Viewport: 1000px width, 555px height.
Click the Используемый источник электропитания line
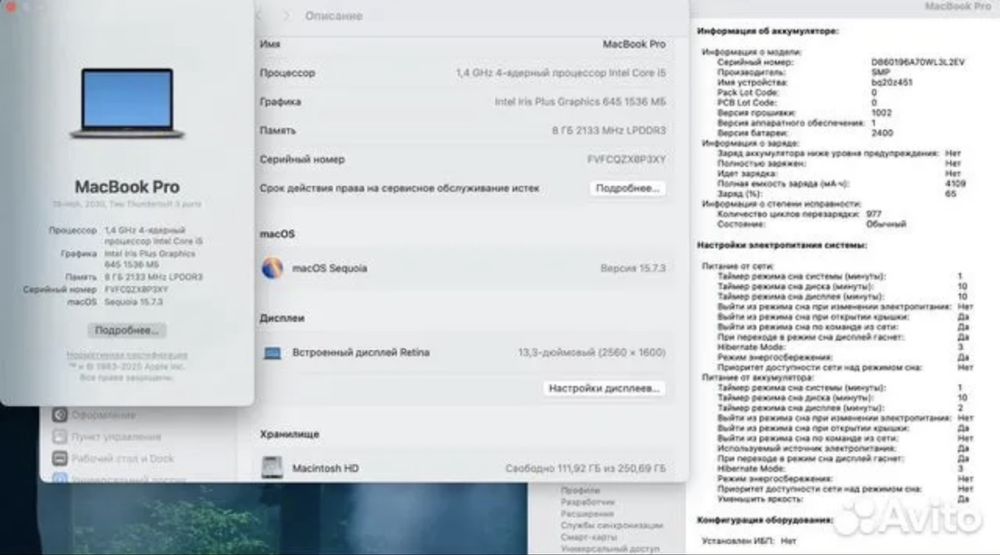pyautogui.click(x=843, y=448)
